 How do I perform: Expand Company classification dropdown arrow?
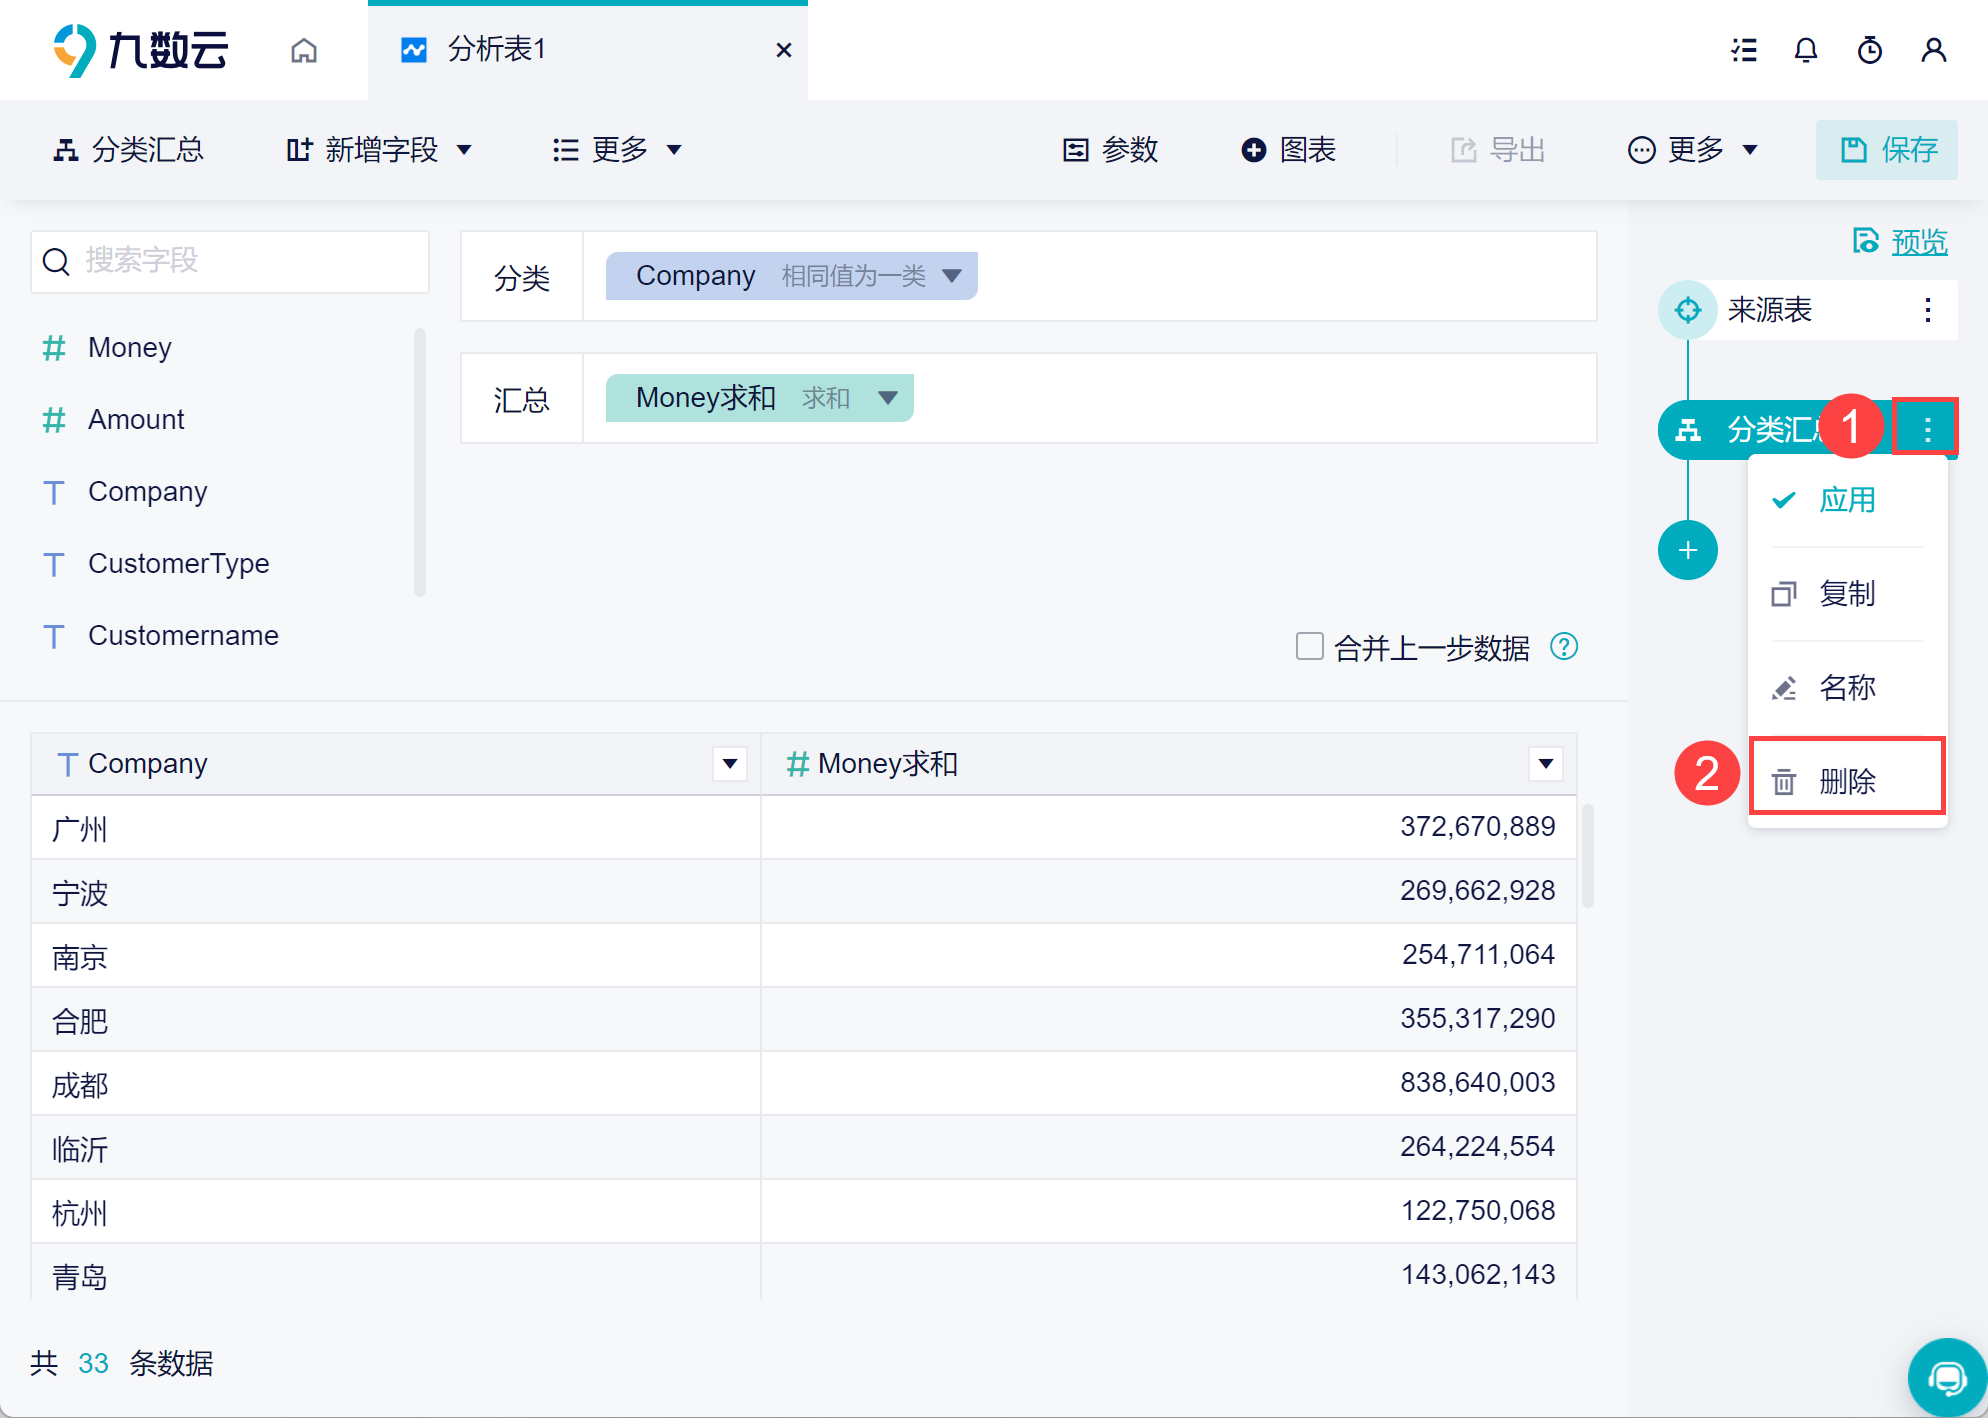point(951,276)
